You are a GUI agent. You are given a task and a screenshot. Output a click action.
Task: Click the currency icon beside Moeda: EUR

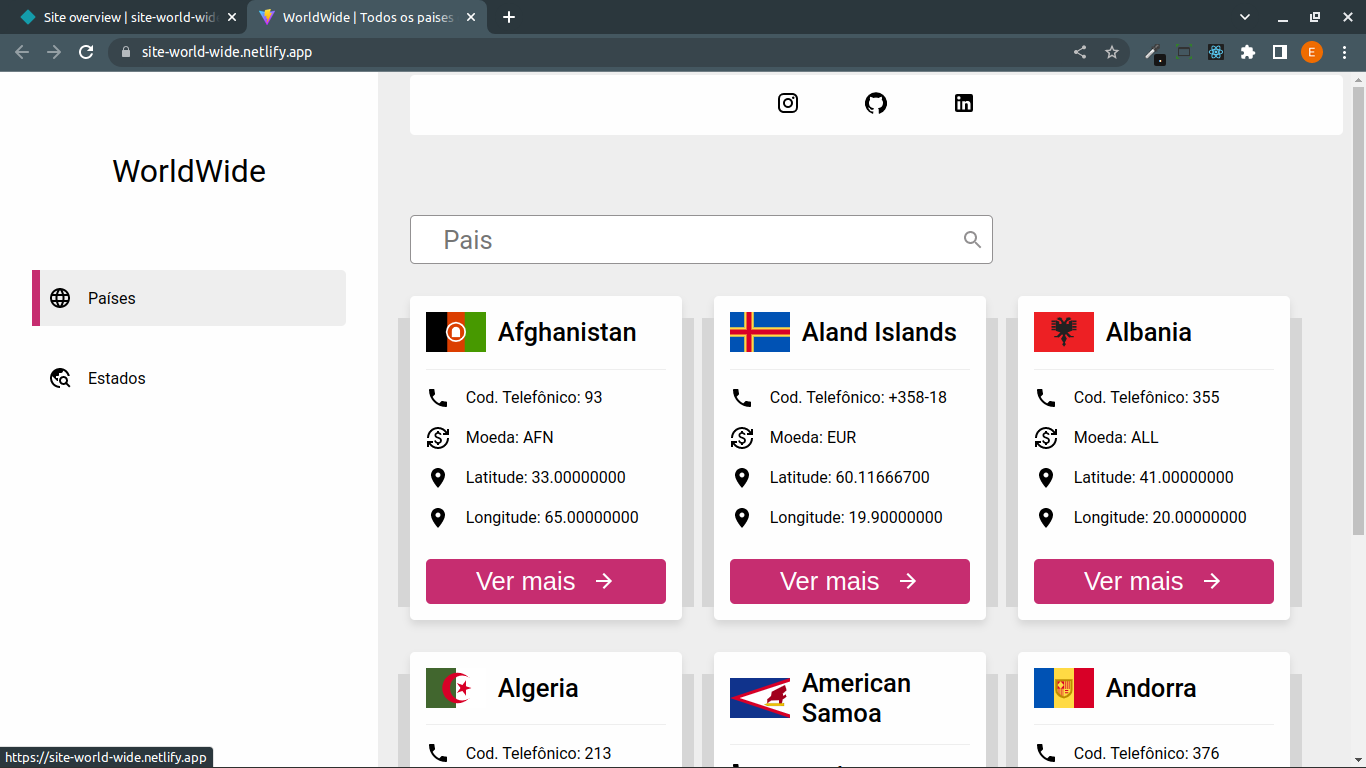click(742, 437)
